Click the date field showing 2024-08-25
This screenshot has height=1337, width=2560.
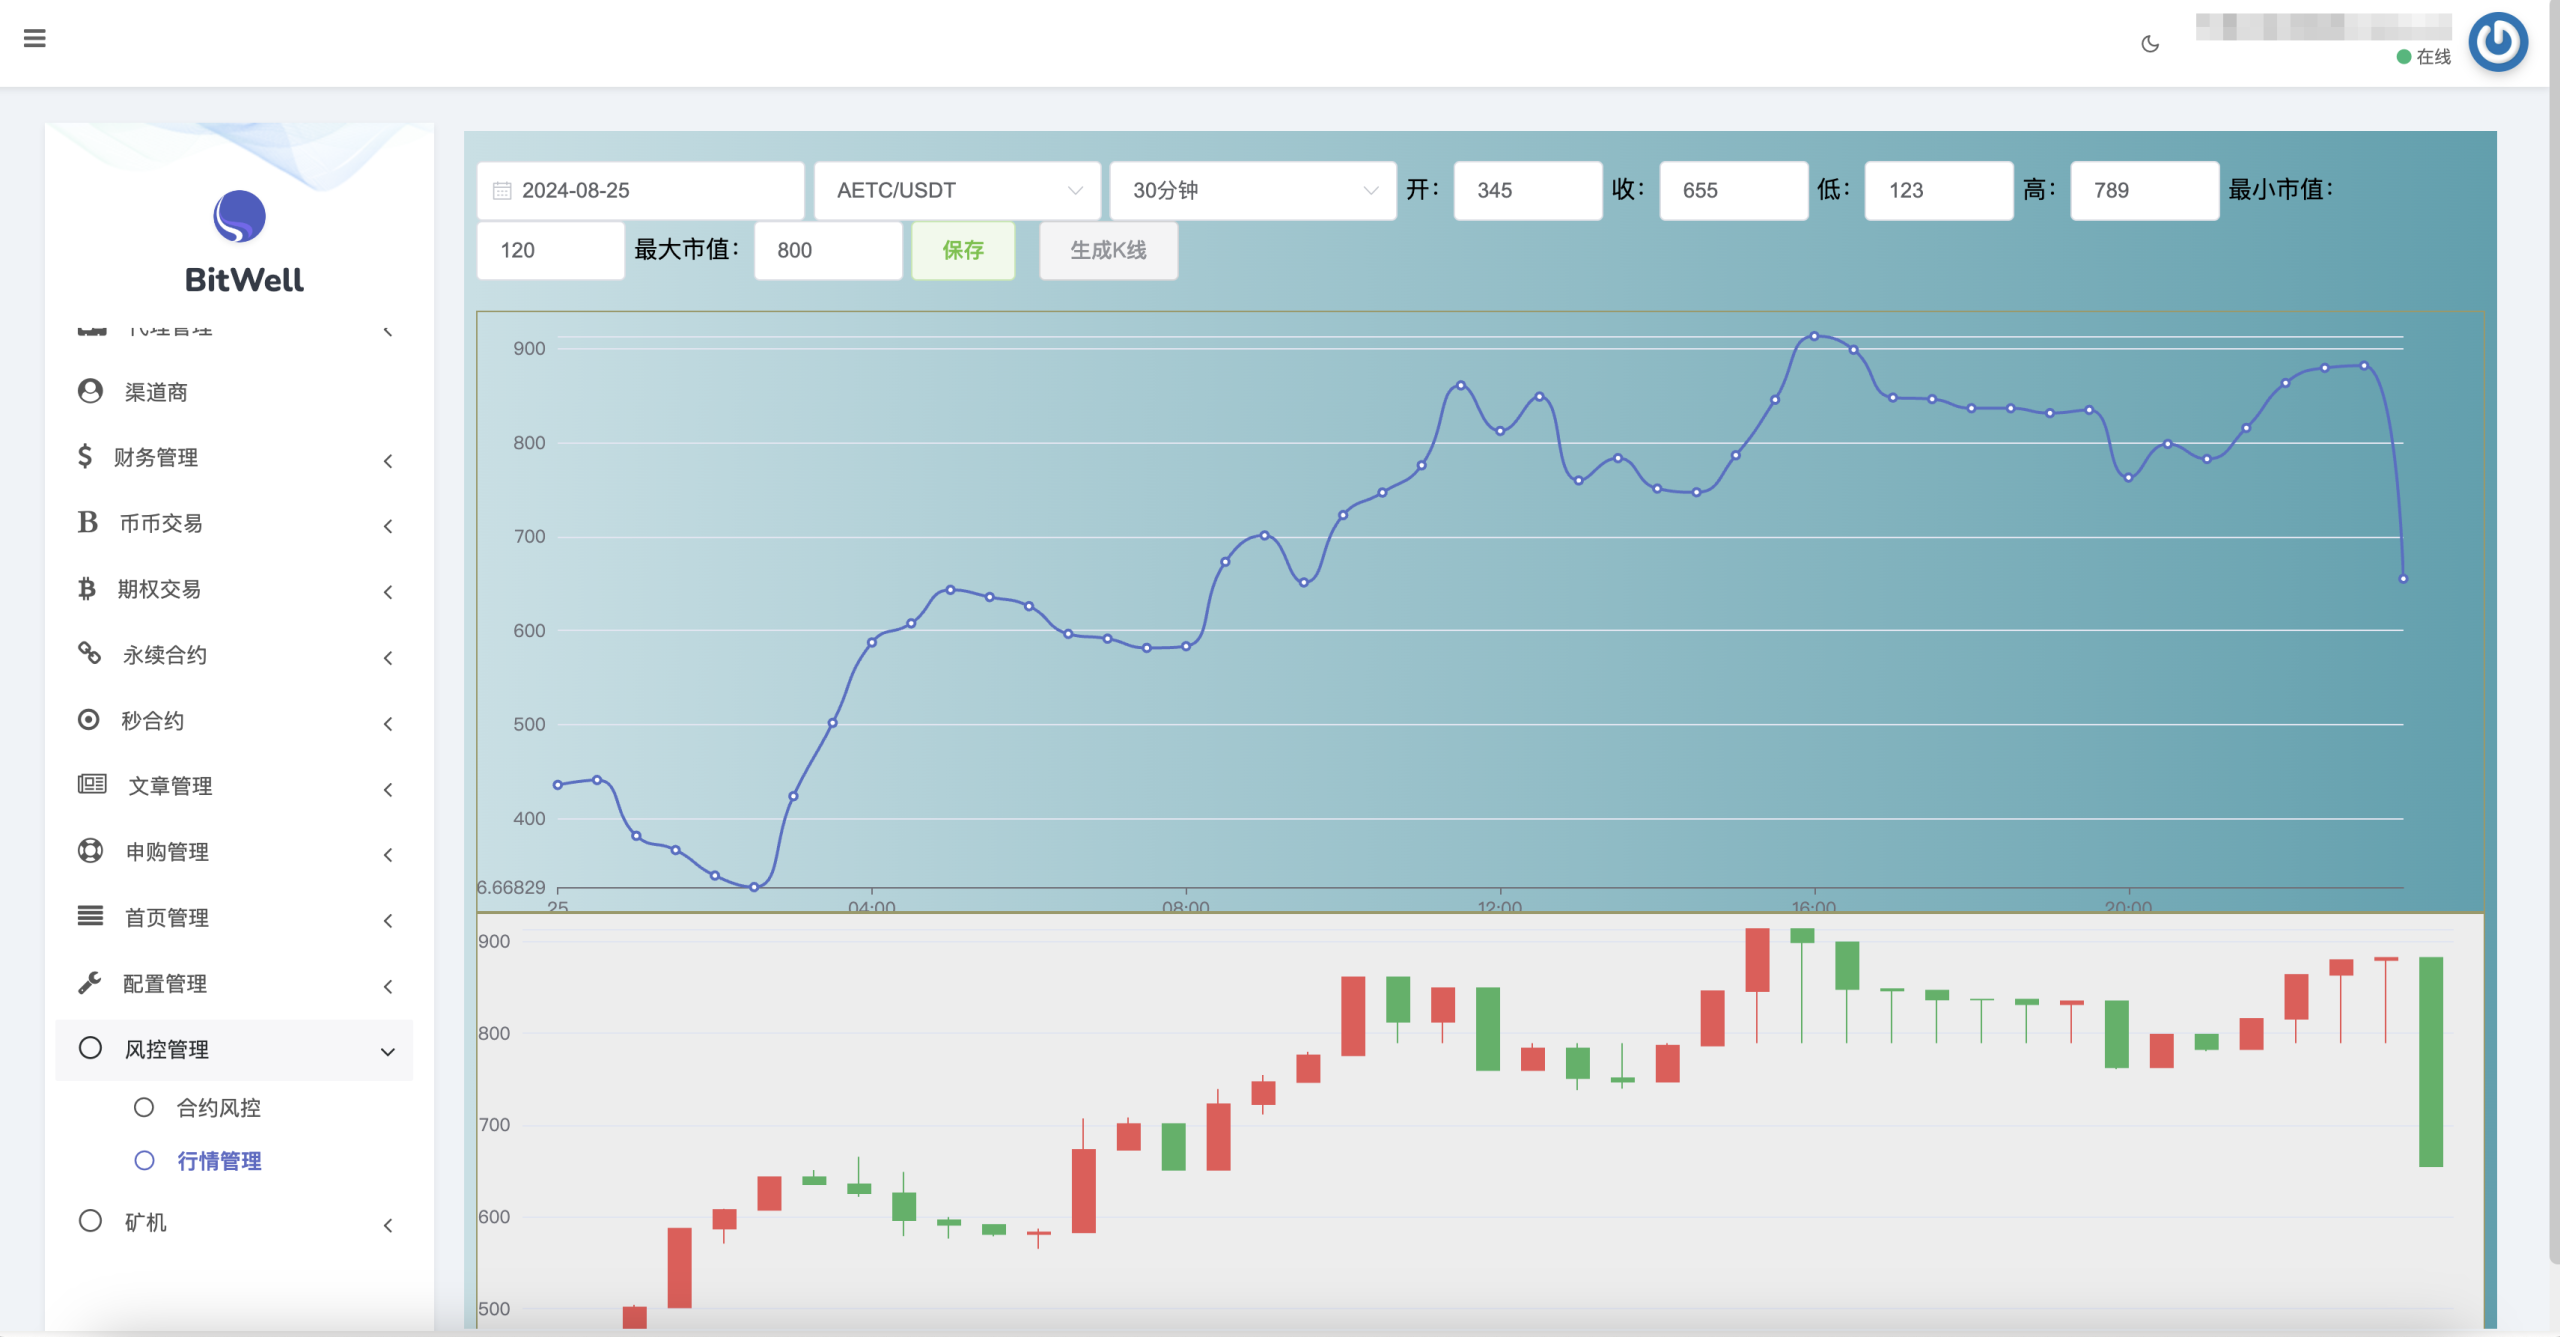(640, 191)
